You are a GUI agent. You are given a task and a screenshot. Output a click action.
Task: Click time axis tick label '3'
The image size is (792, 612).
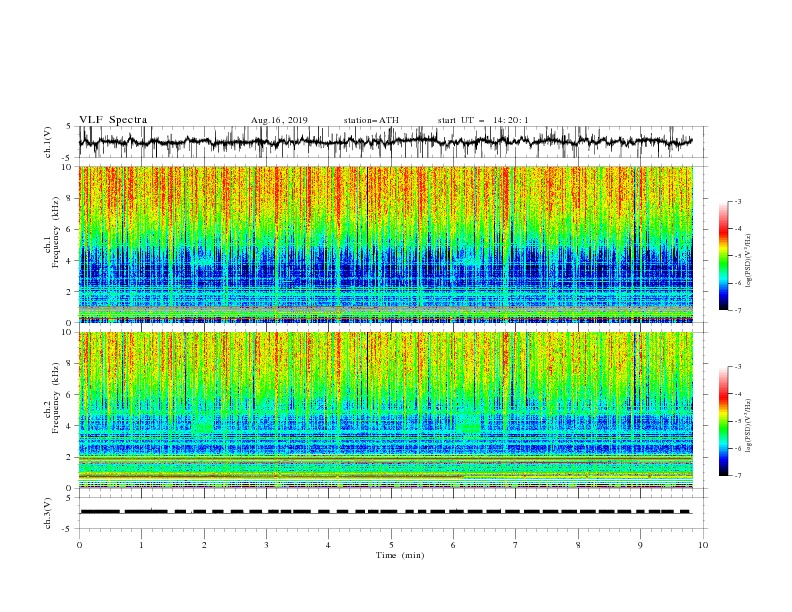click(x=266, y=545)
